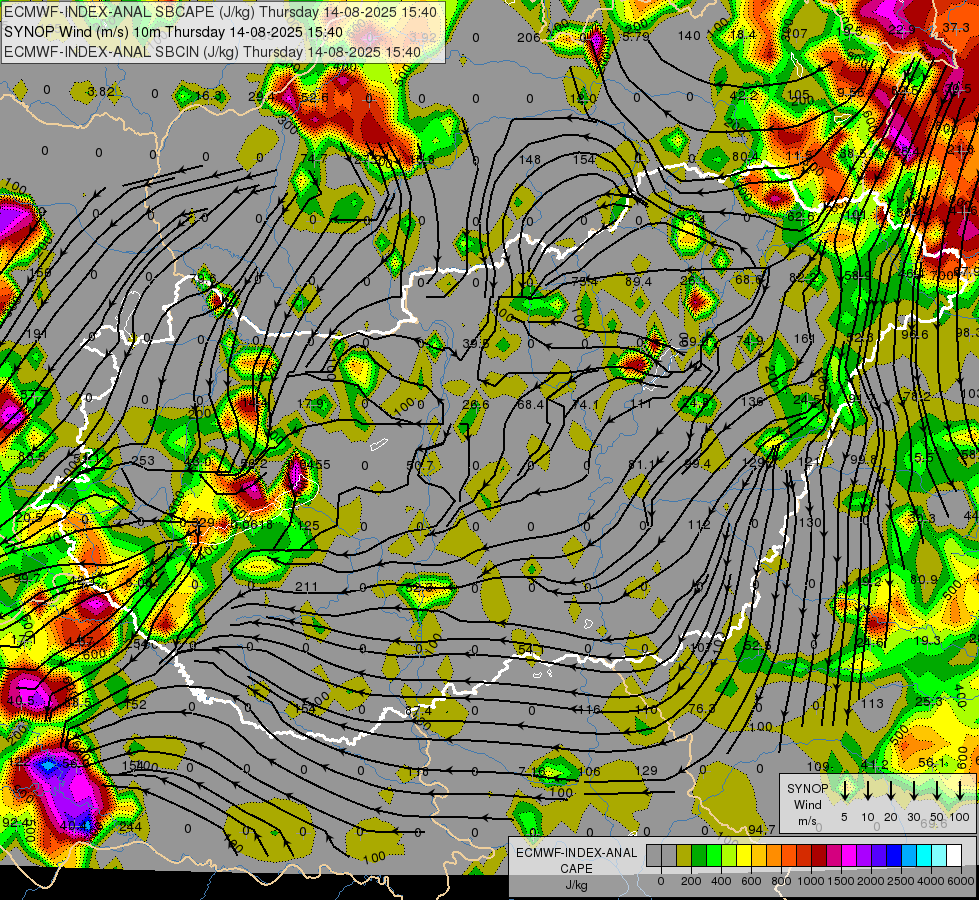Click the station value 94.7
The height and width of the screenshot is (900, 979).
tap(762, 829)
